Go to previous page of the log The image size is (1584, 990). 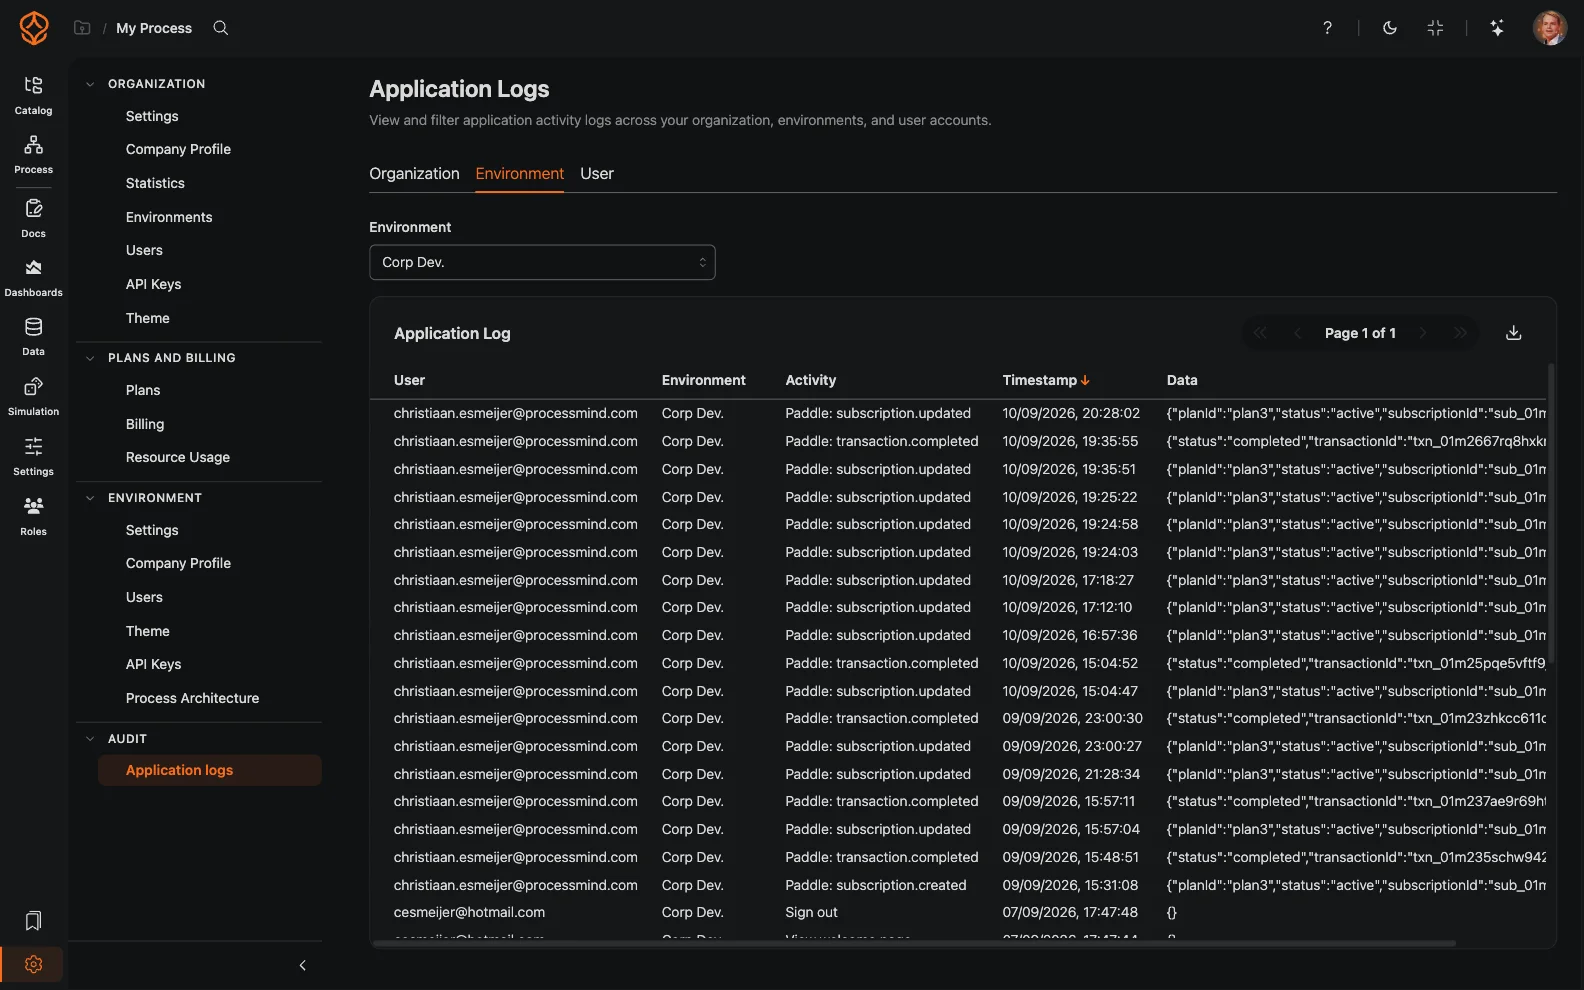point(1297,333)
